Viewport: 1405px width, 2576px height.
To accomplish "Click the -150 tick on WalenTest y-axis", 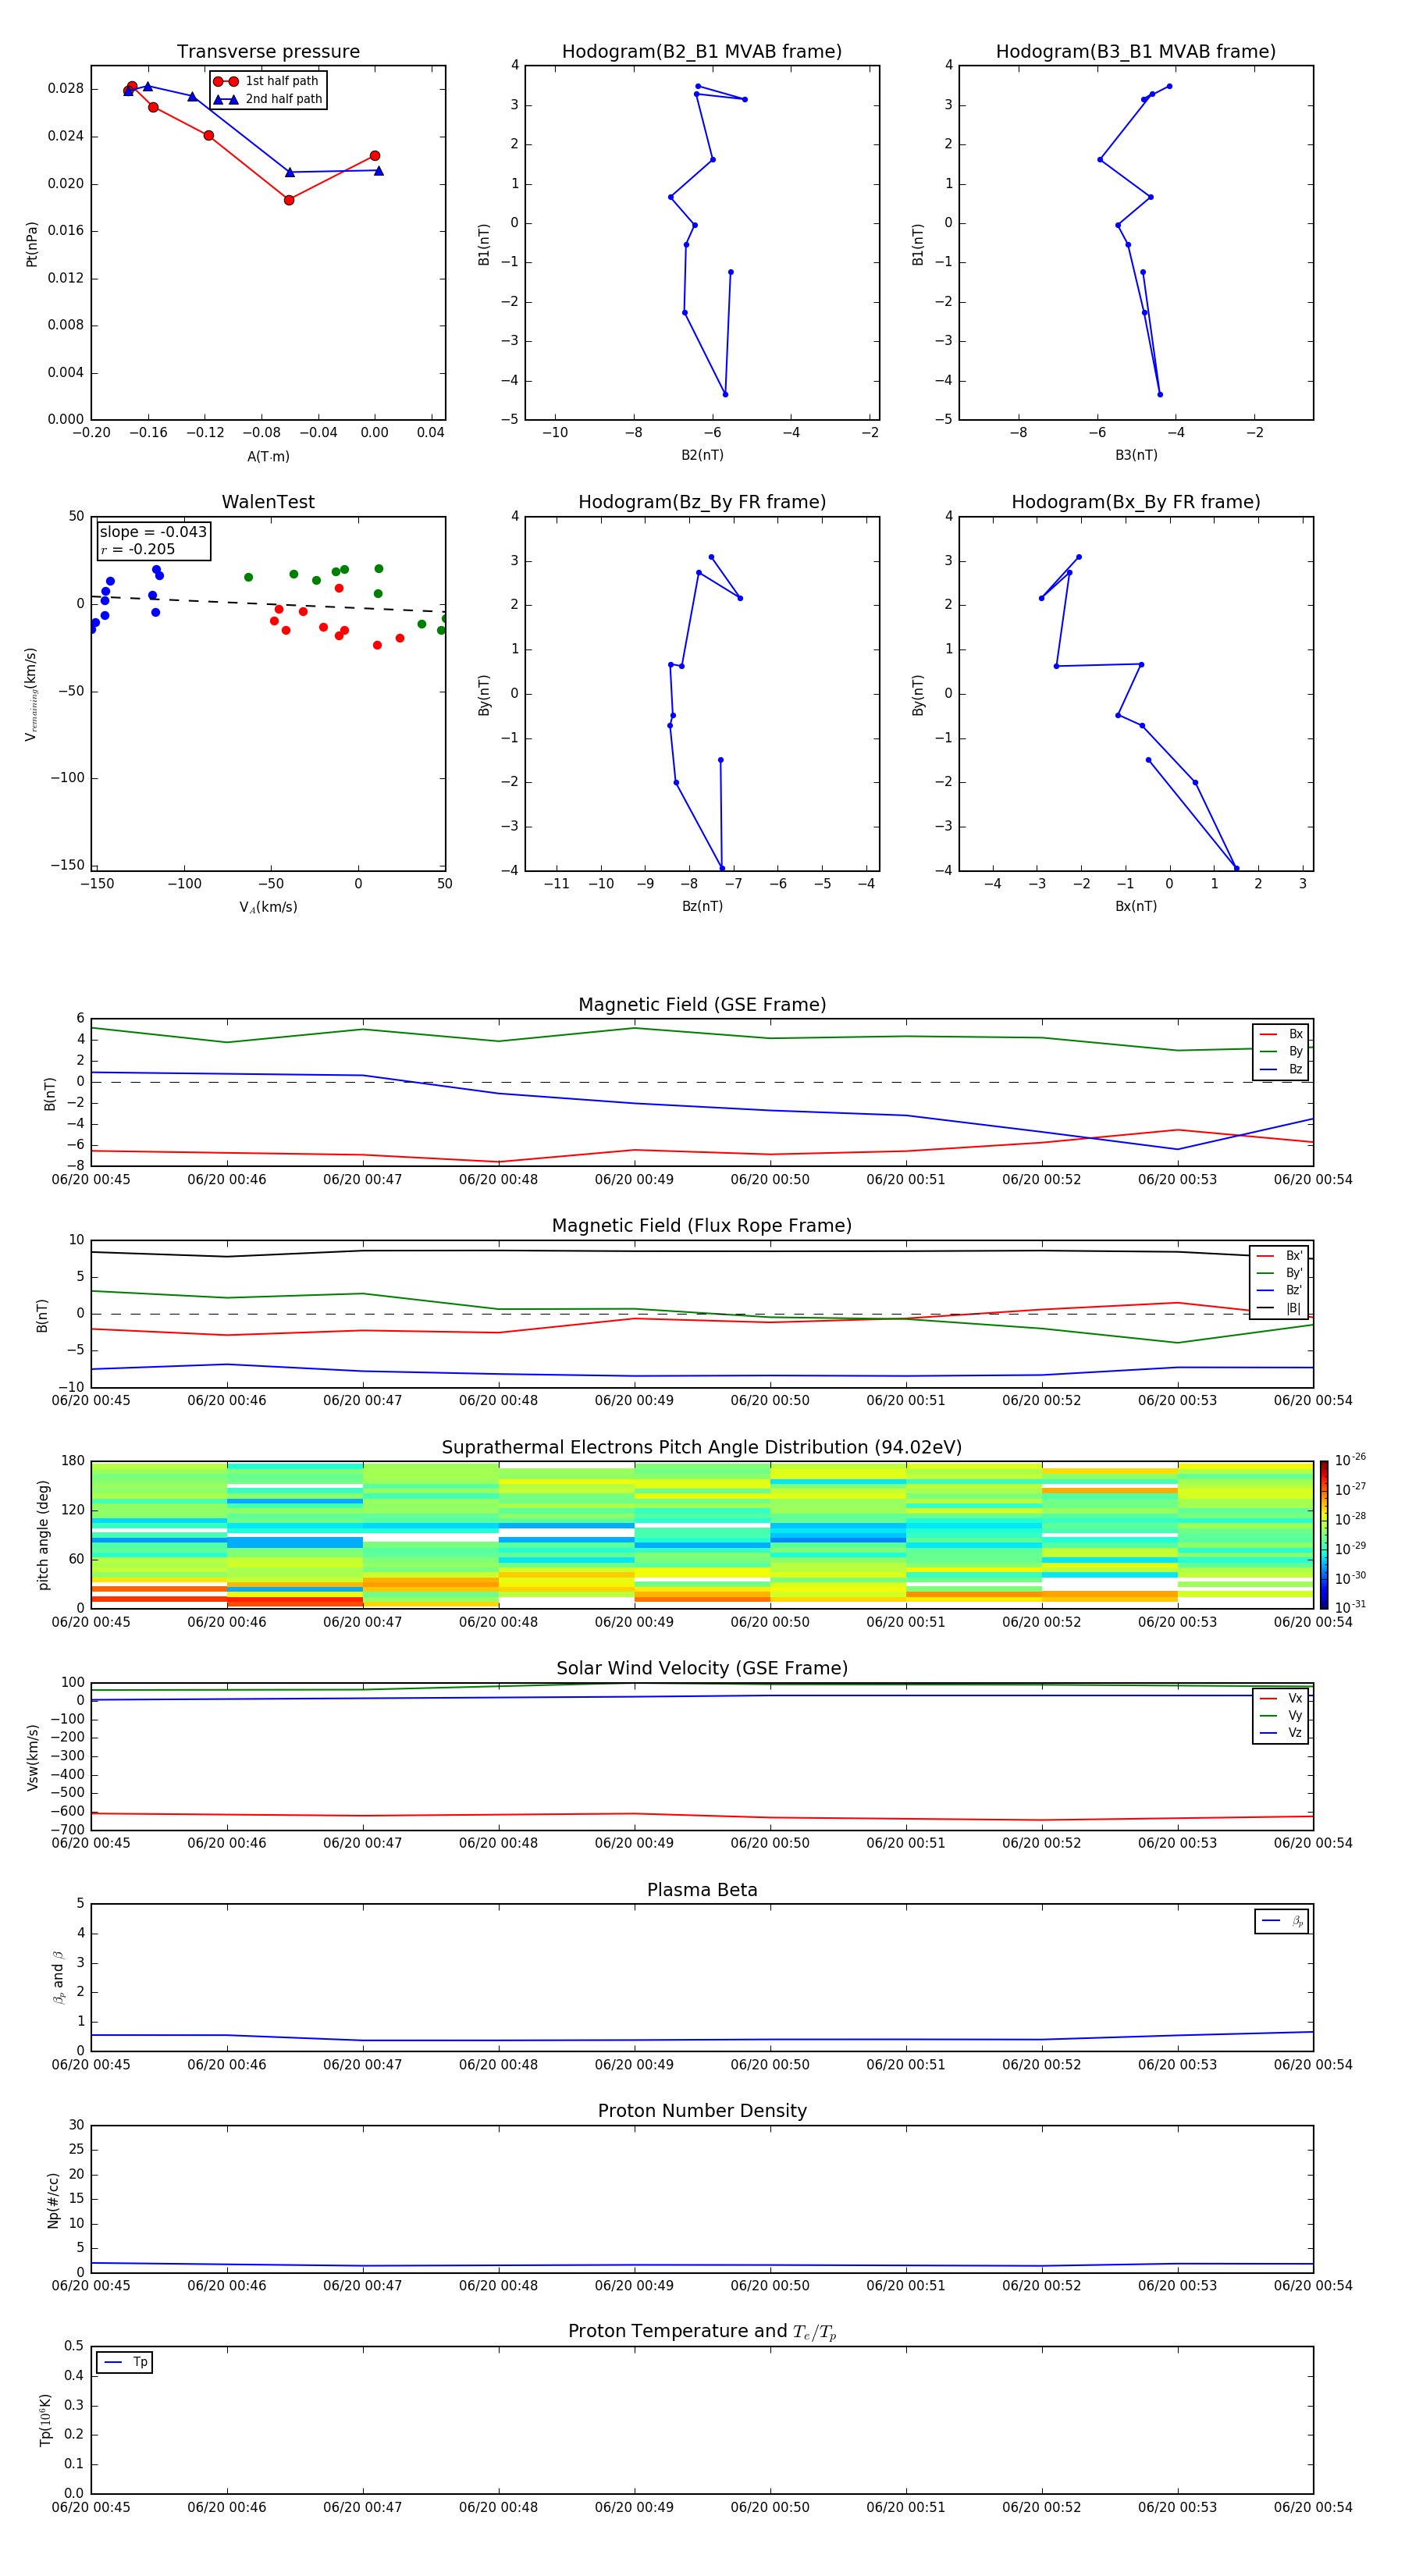I will (68, 865).
